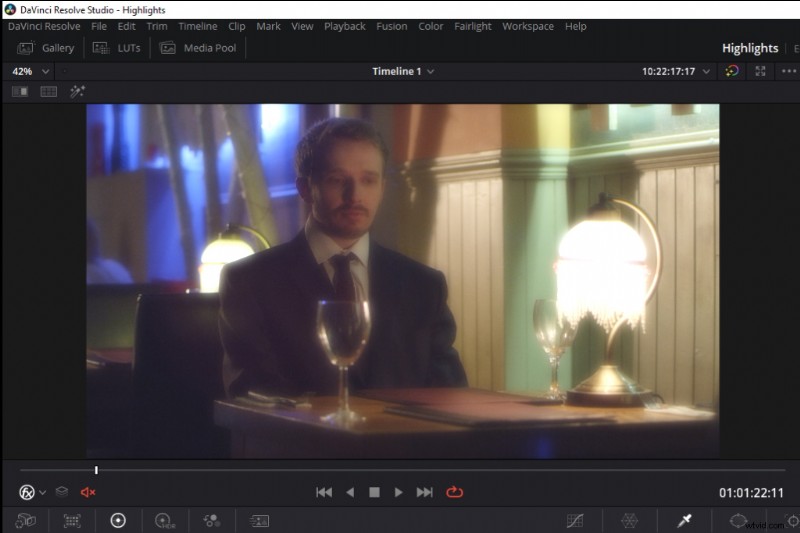Image resolution: width=800 pixels, height=533 pixels.
Task: Open the viewer options three-dot menu
Action: click(x=789, y=71)
